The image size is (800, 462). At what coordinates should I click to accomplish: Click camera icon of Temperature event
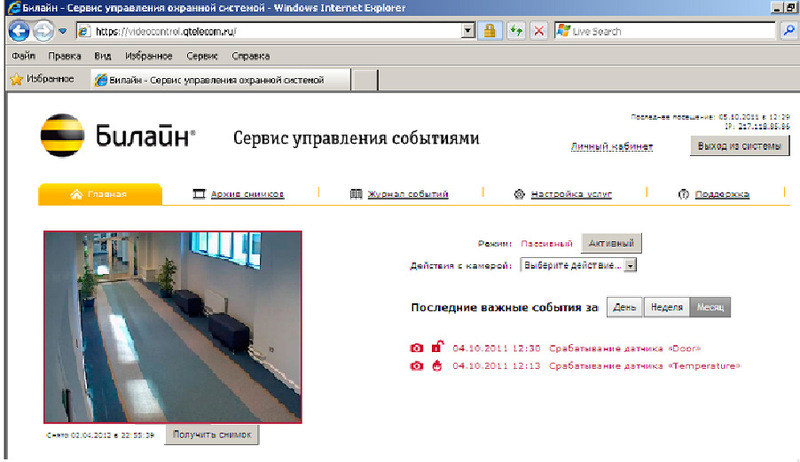417,366
